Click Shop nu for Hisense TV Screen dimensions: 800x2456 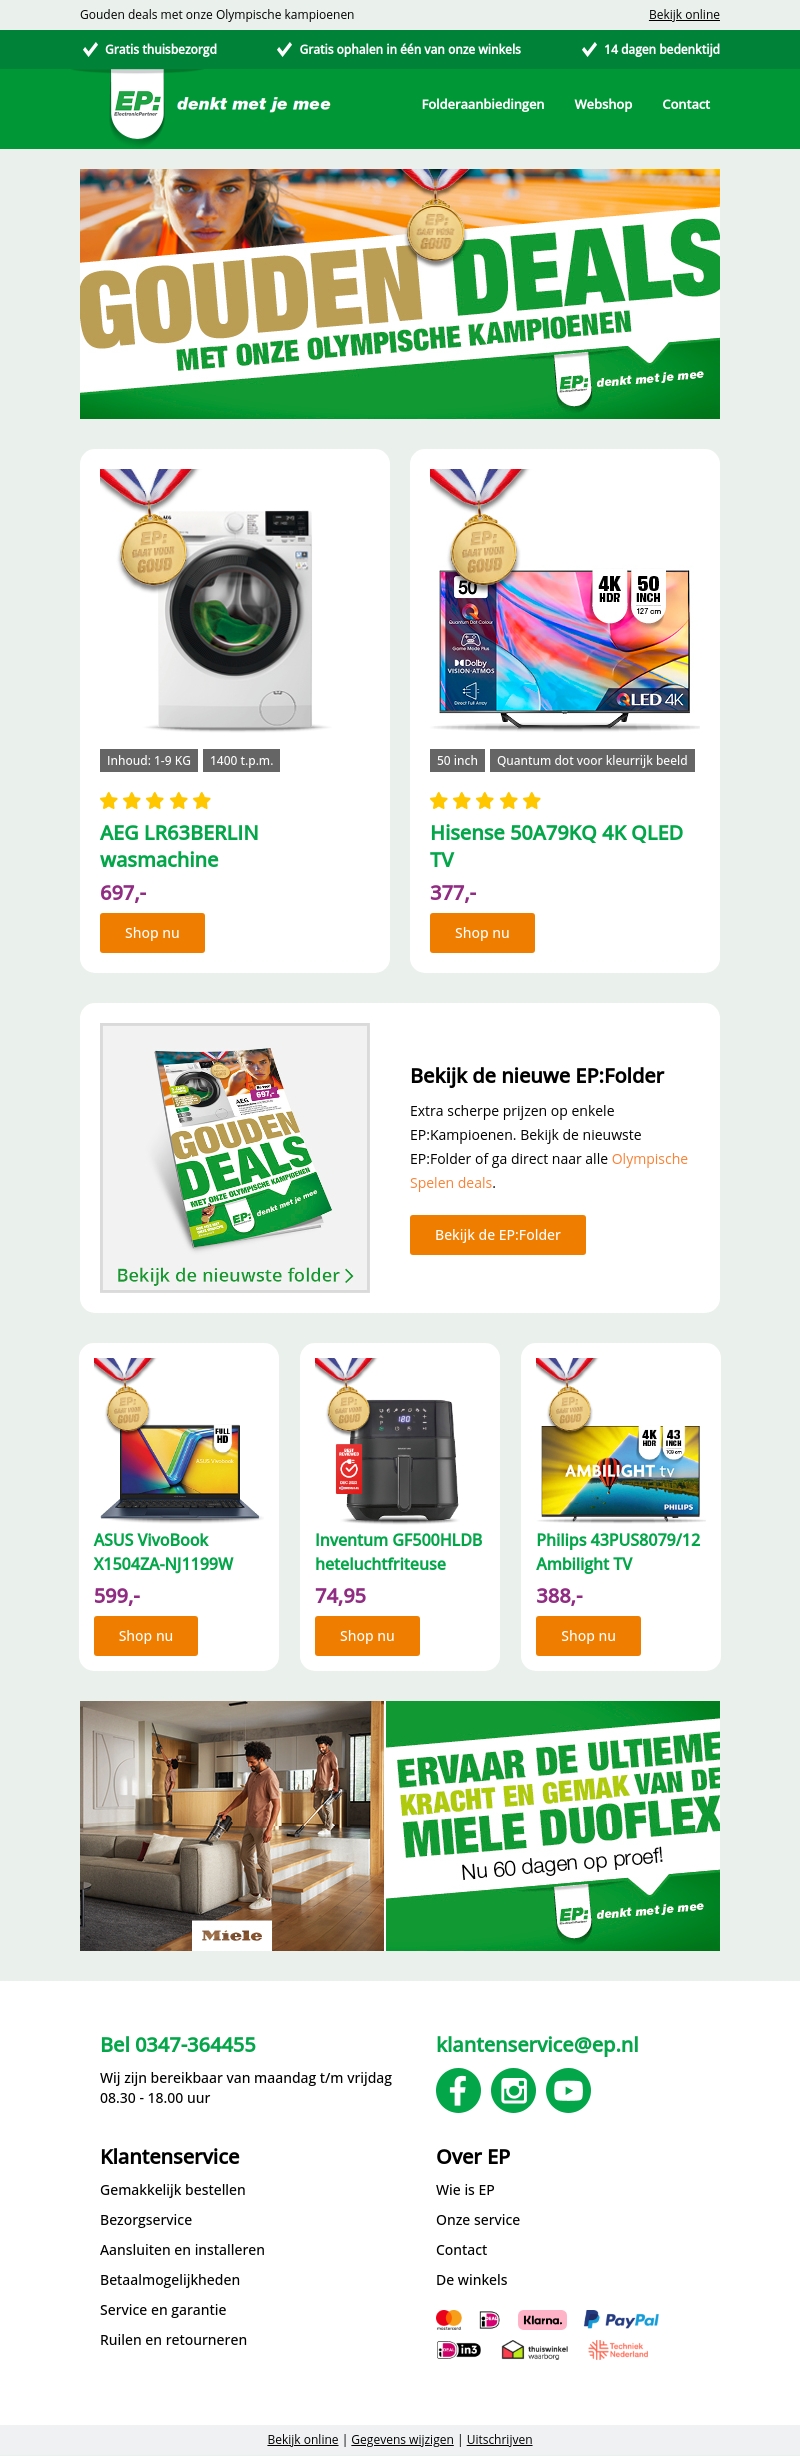(x=482, y=933)
